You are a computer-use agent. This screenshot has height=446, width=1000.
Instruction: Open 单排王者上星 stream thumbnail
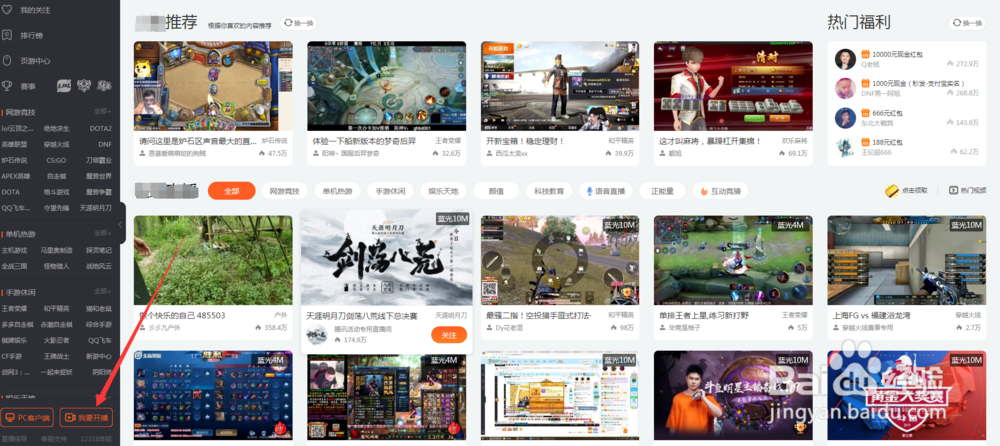(x=733, y=260)
